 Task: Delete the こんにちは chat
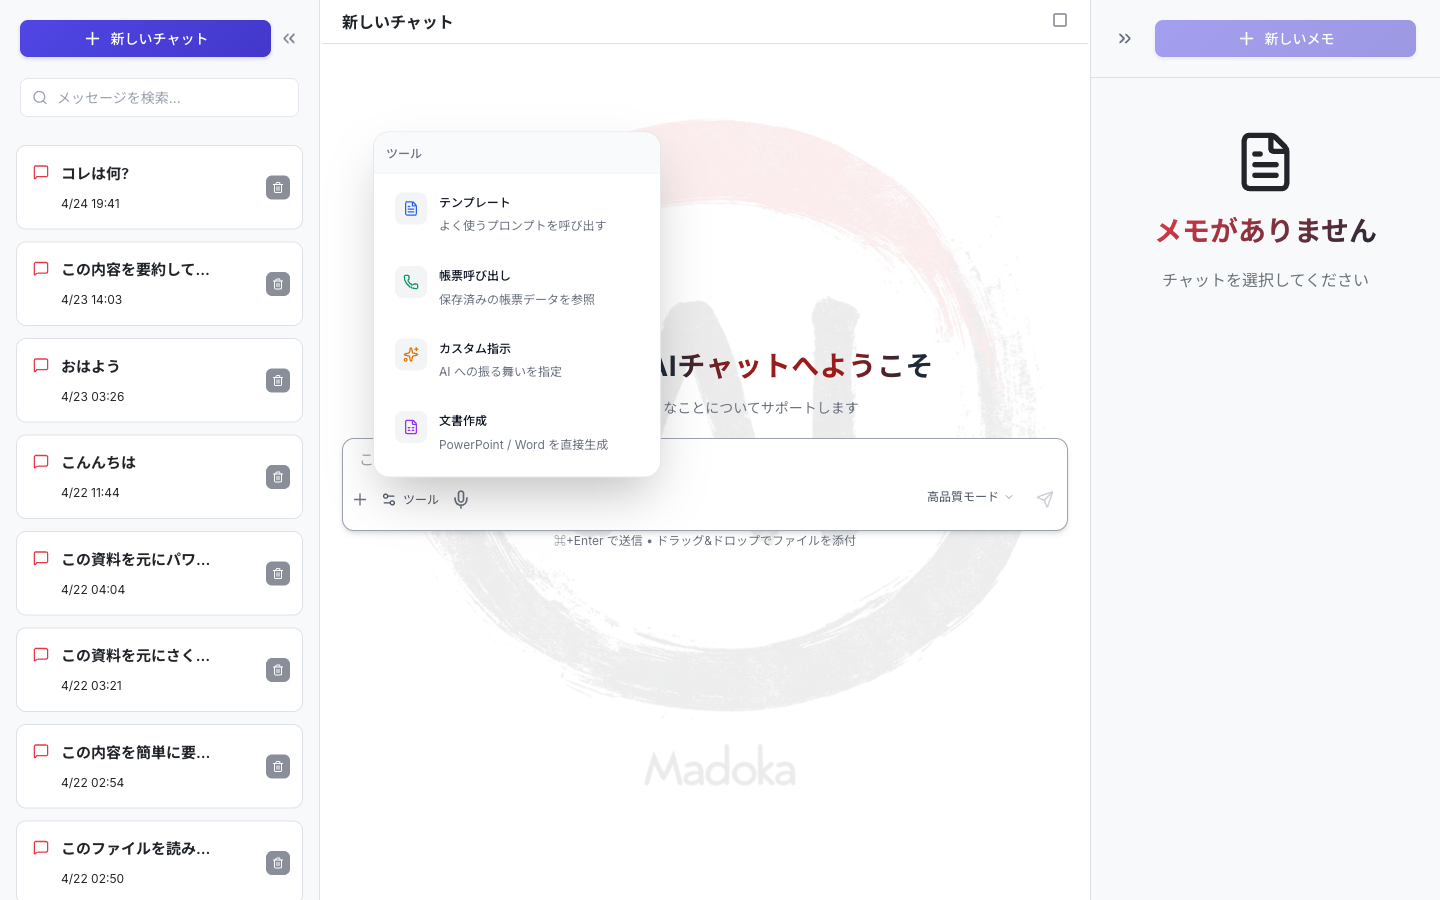click(278, 477)
